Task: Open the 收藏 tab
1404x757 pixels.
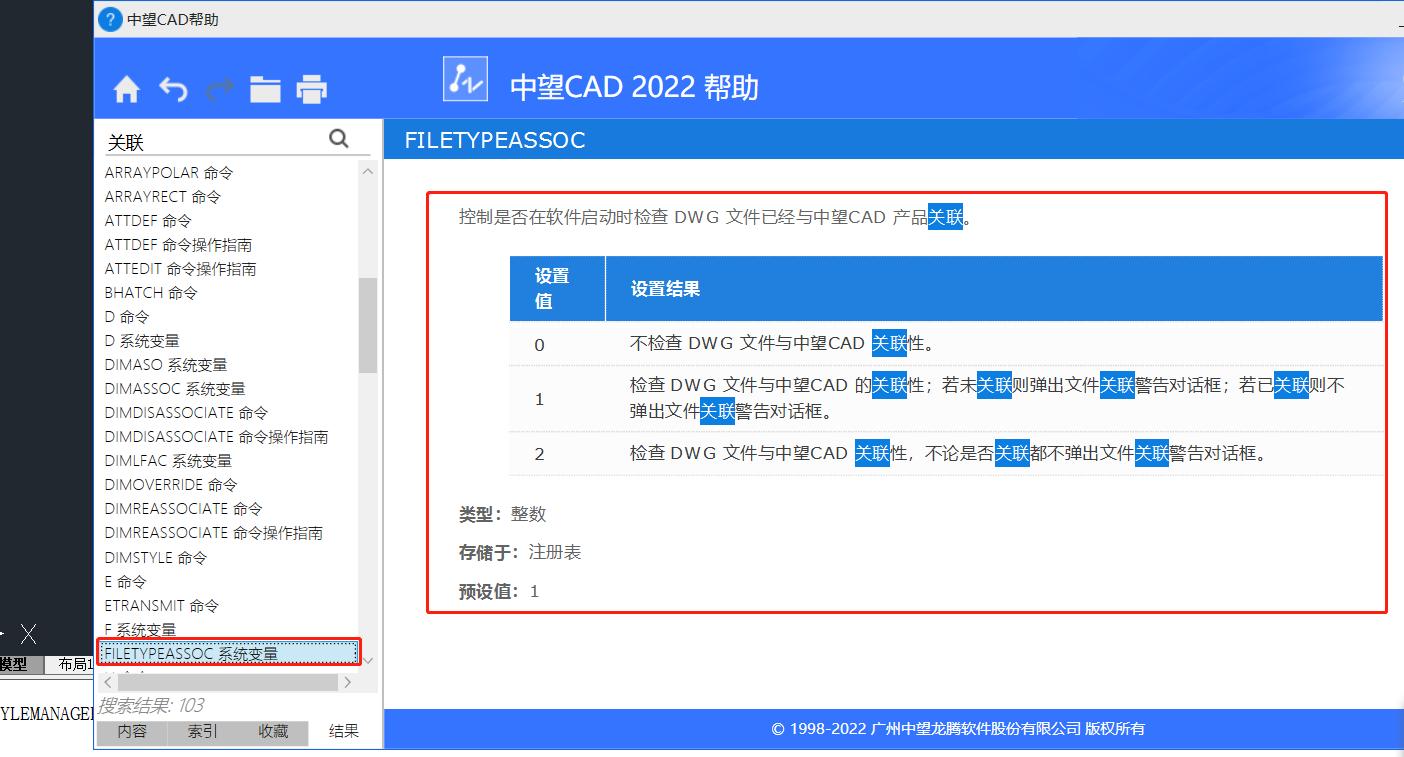Action: 274,732
